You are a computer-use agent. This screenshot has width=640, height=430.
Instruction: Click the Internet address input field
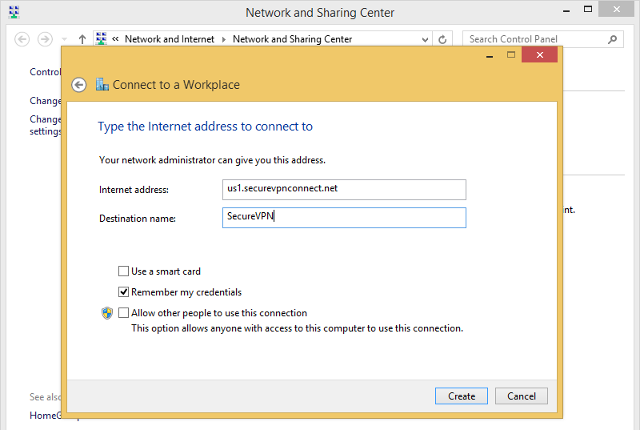(x=344, y=189)
